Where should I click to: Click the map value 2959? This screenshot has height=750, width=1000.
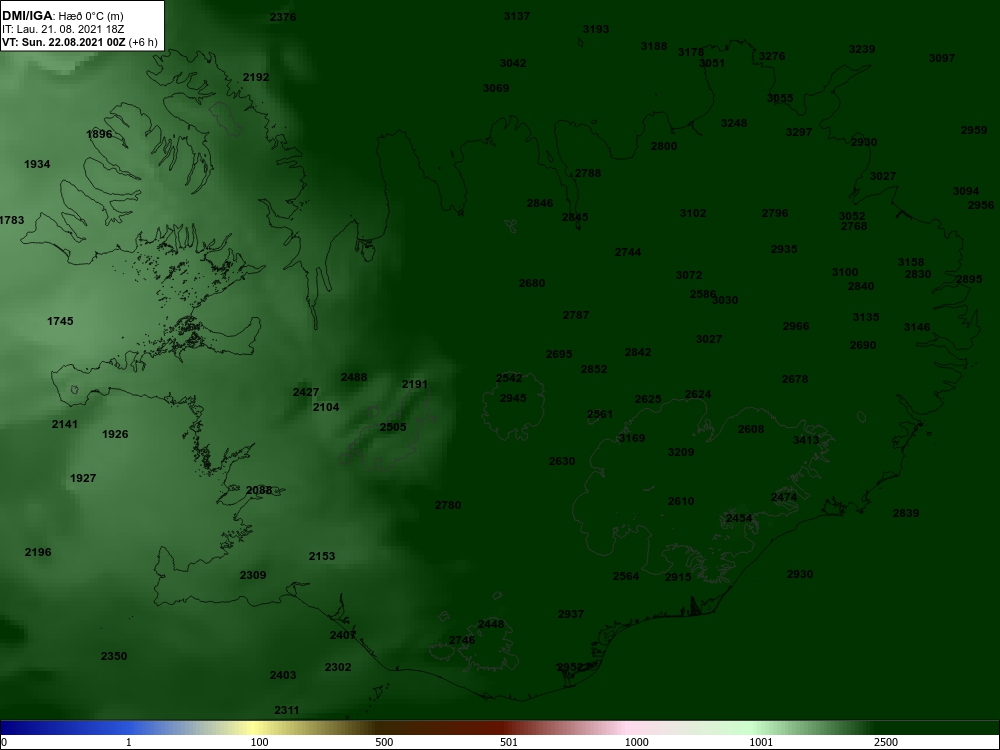[x=974, y=130]
